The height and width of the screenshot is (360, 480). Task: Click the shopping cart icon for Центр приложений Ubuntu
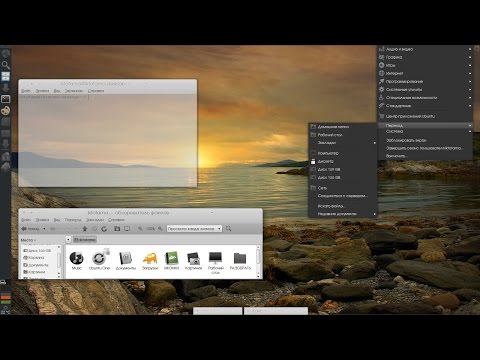point(382,116)
